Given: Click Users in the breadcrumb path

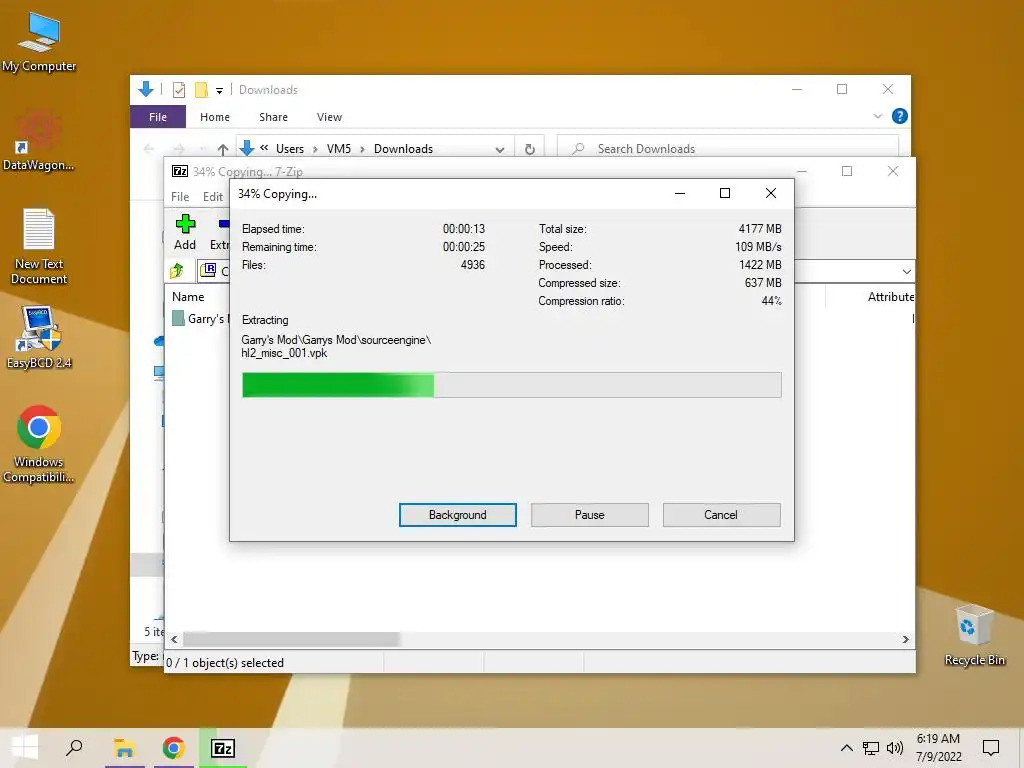Looking at the screenshot, I should (x=289, y=149).
